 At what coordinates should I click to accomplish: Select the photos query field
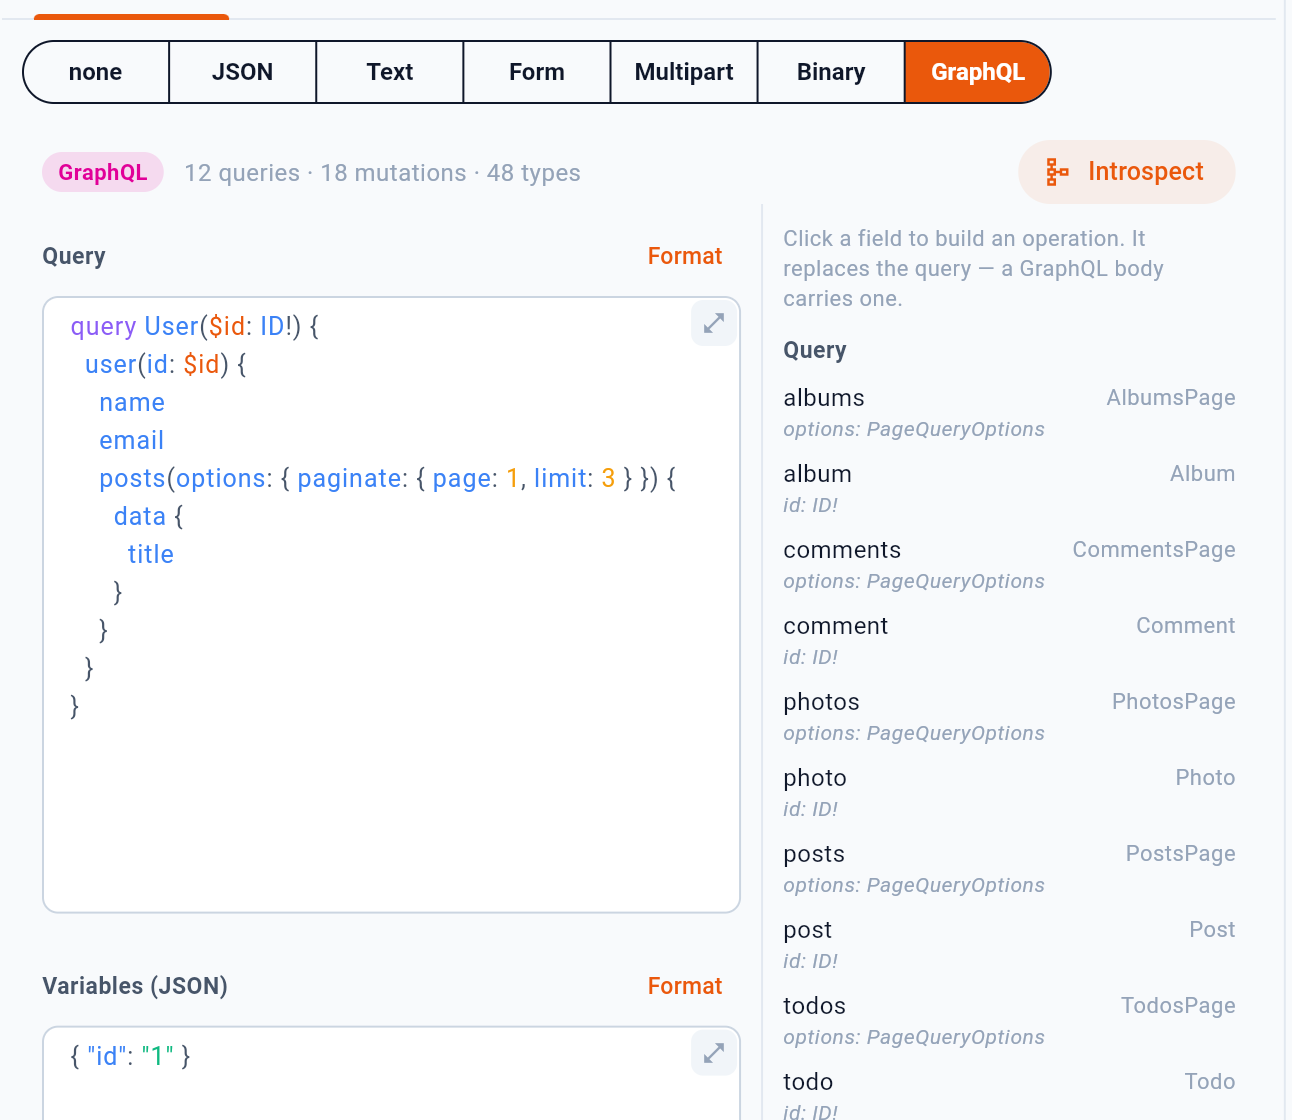click(1009, 716)
